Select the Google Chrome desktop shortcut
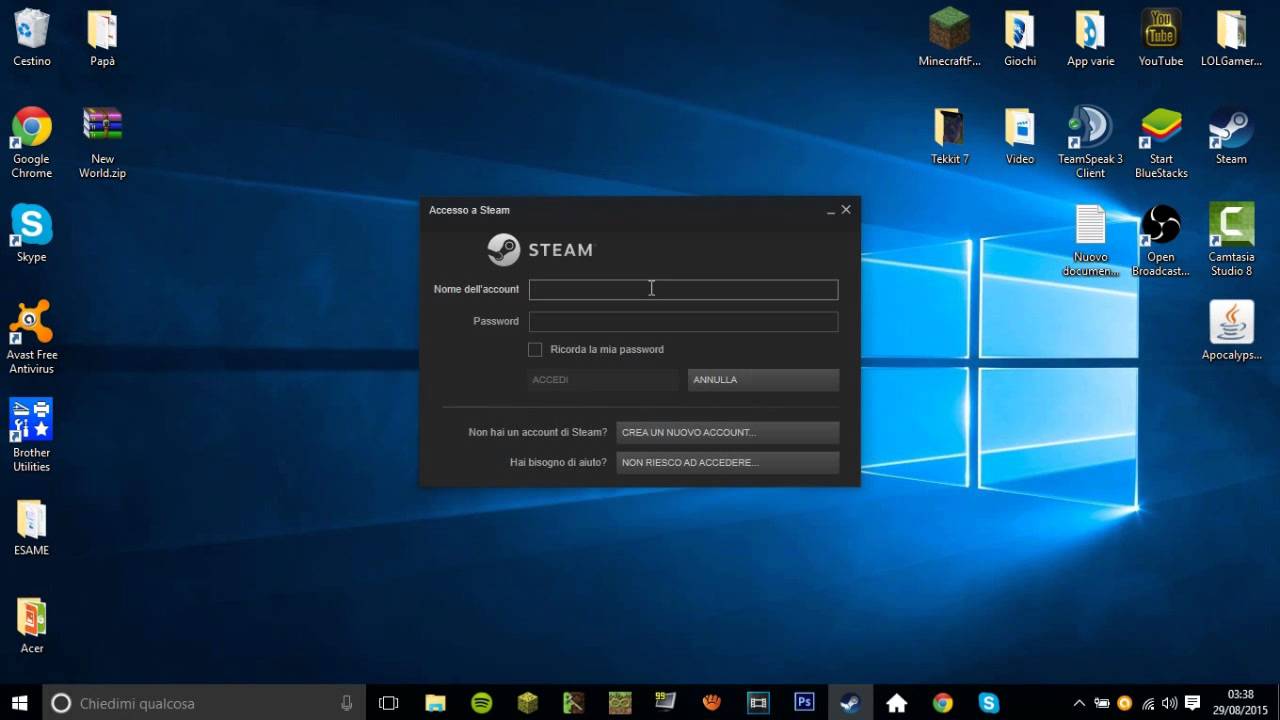 [x=32, y=143]
